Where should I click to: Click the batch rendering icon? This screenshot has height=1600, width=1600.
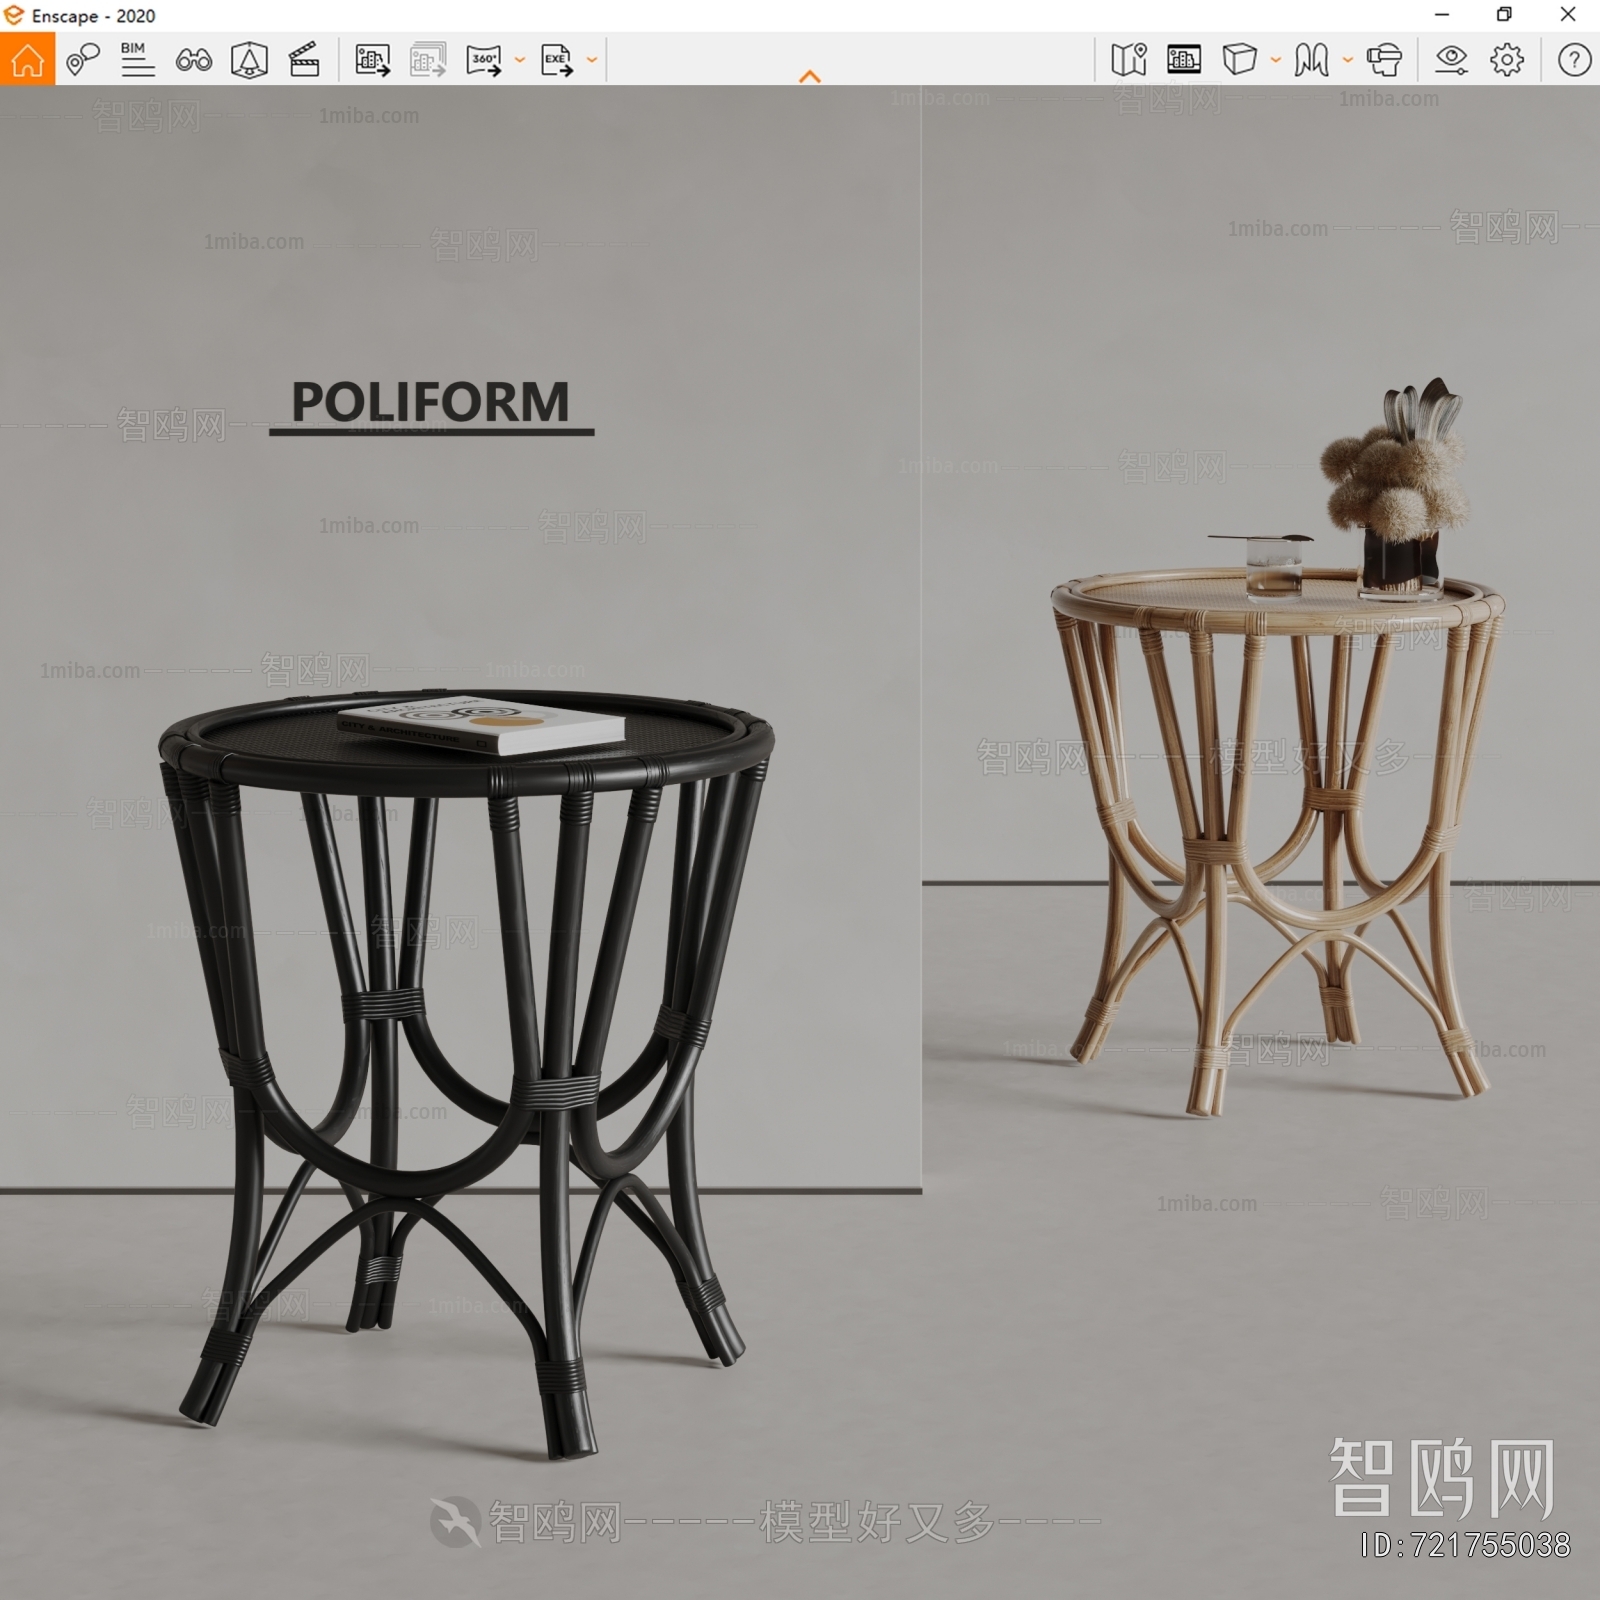(428, 60)
